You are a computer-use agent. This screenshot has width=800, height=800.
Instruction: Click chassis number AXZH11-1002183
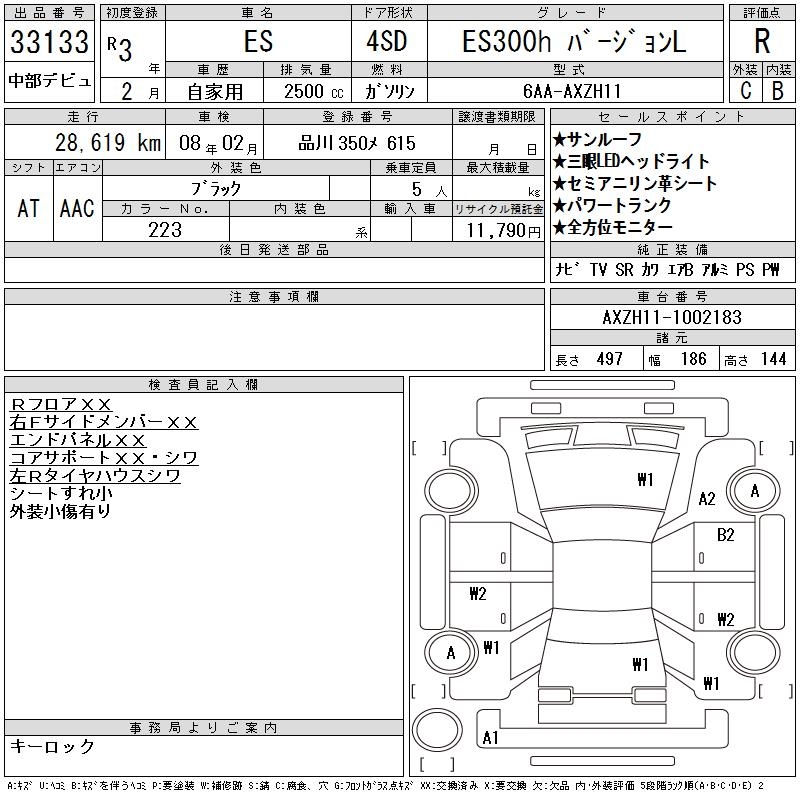[x=672, y=317]
